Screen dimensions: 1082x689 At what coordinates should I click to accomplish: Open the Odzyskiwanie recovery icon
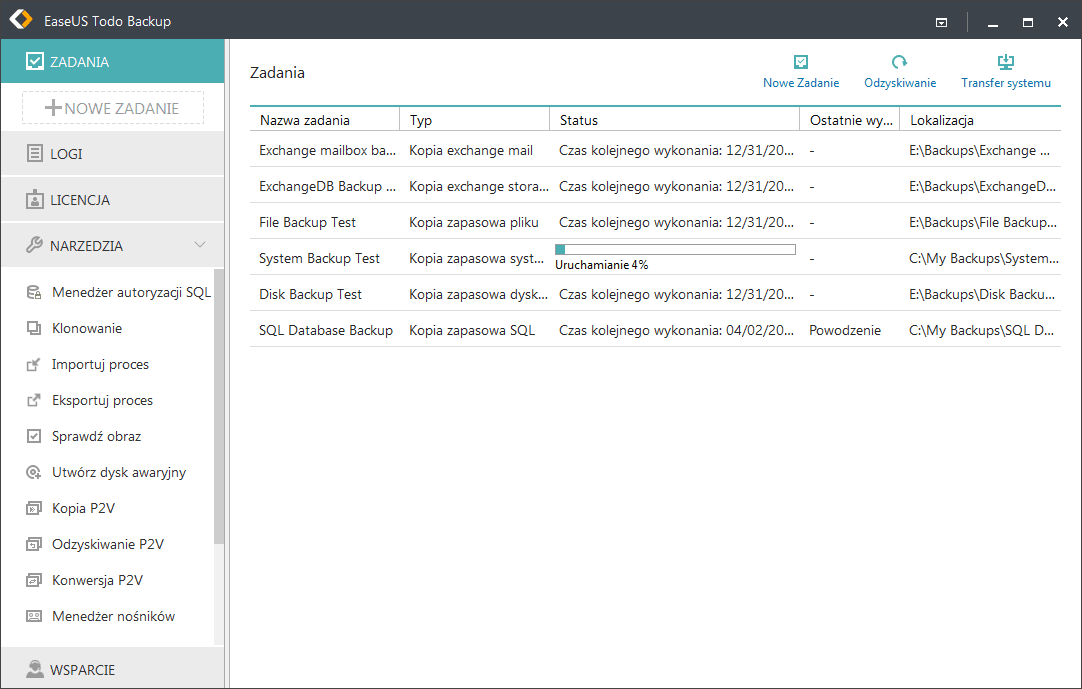click(899, 63)
